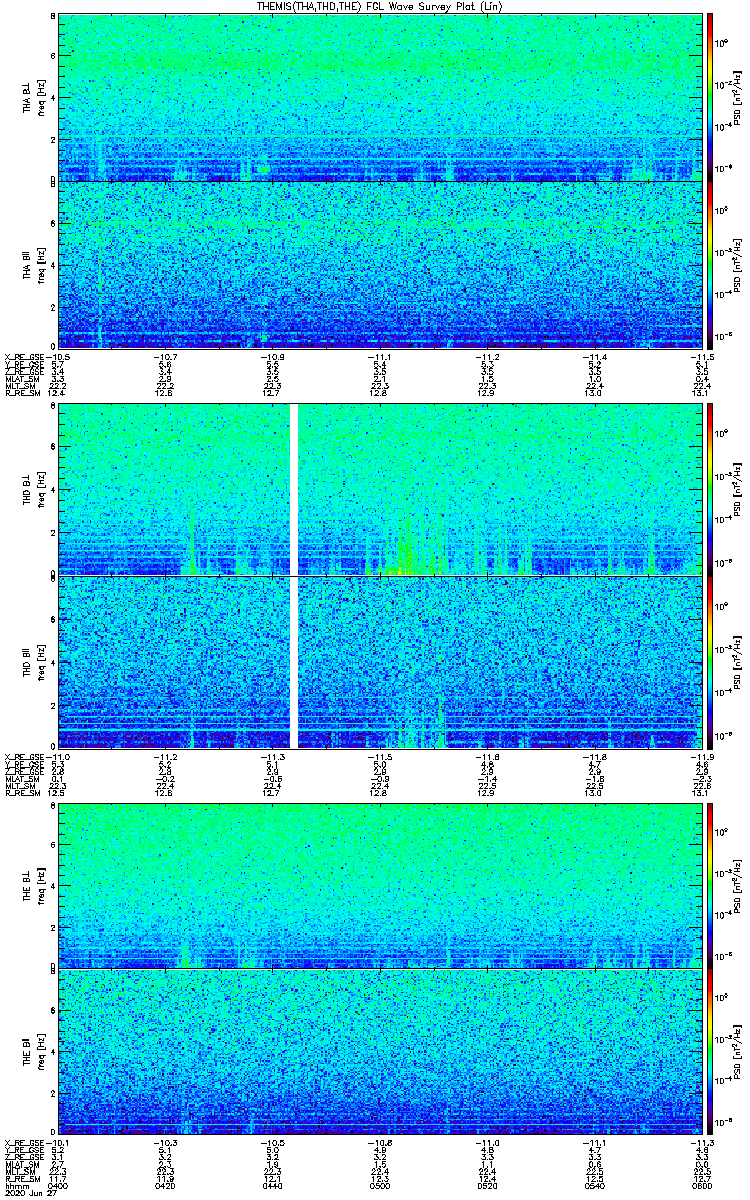Click the X_RE_GSE value '-10.7'
Viewport: 750px width, 1200px height.
pos(165,357)
